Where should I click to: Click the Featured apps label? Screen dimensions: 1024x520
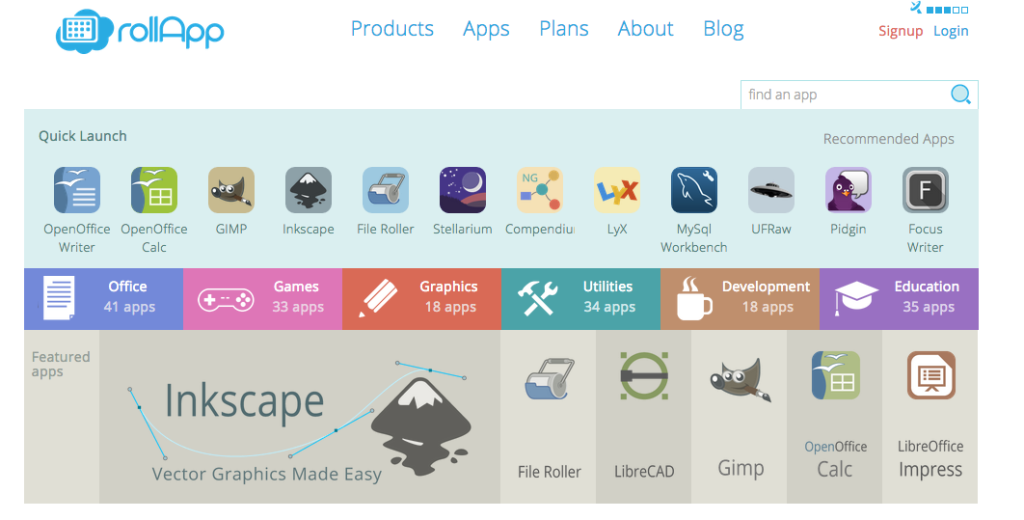coord(61,364)
